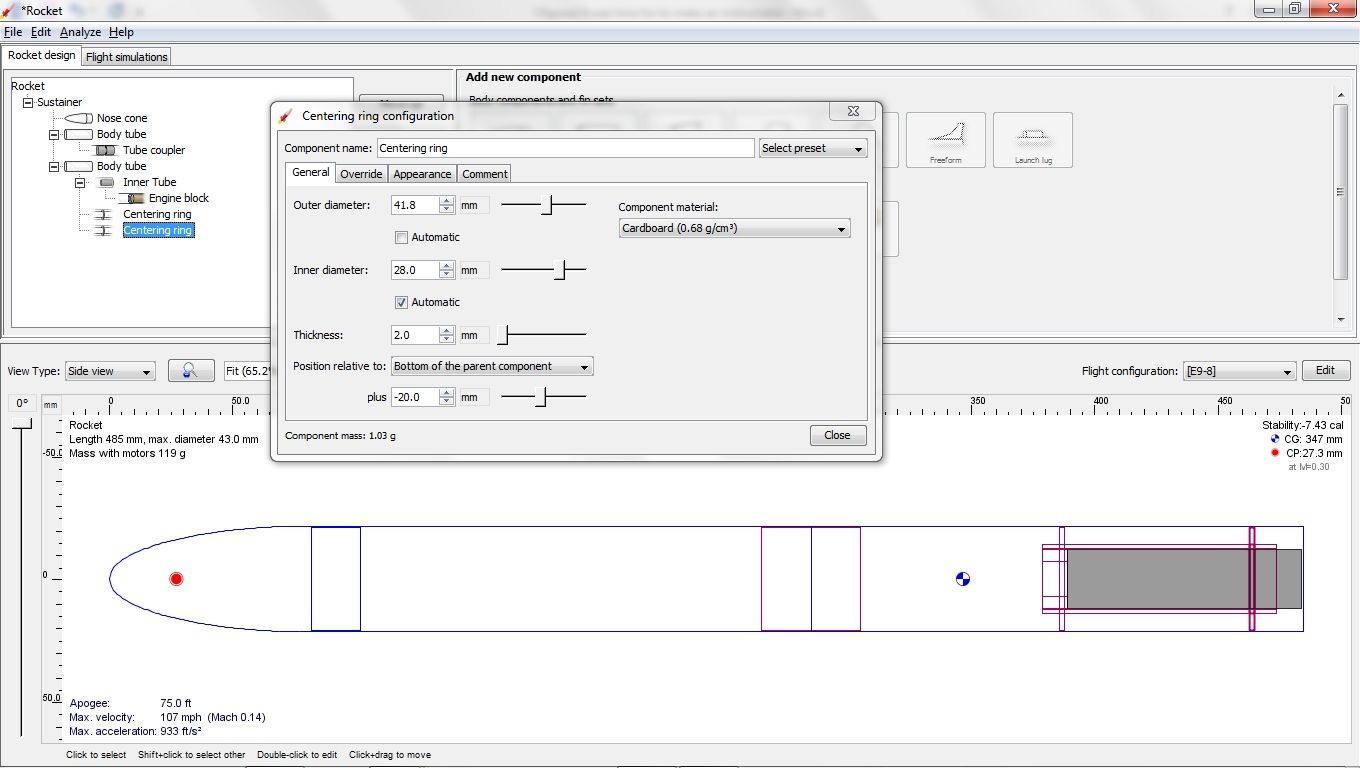The width and height of the screenshot is (1360, 768).
Task: Select the Engine block tree item
Action: click(178, 198)
